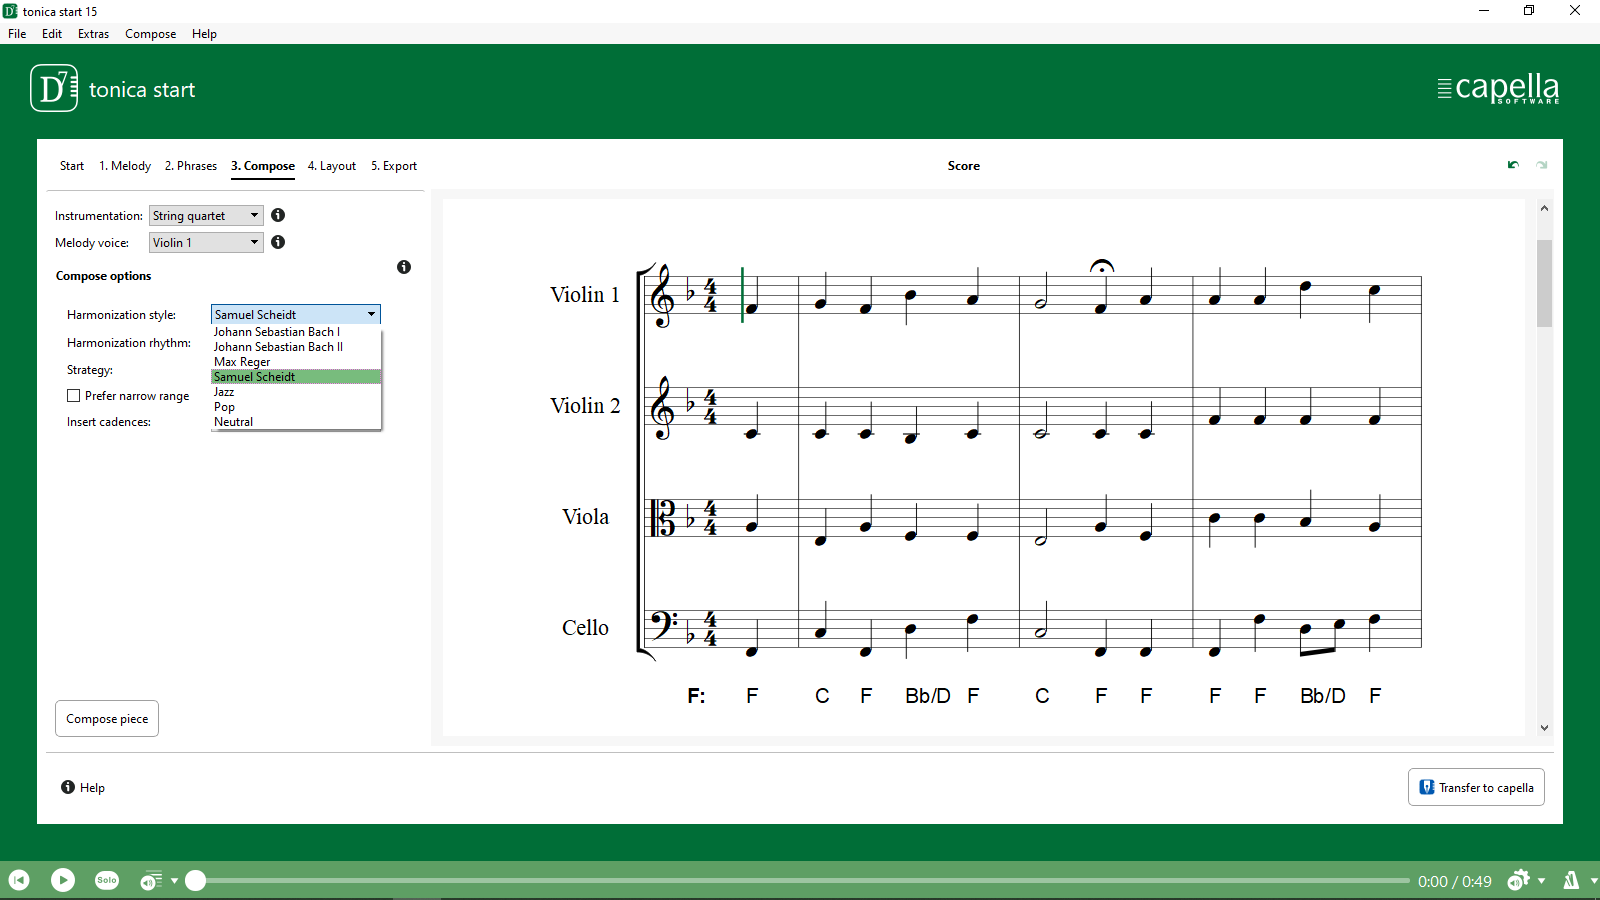The image size is (1600, 900).
Task: Click the Compose piece button
Action: tap(107, 719)
